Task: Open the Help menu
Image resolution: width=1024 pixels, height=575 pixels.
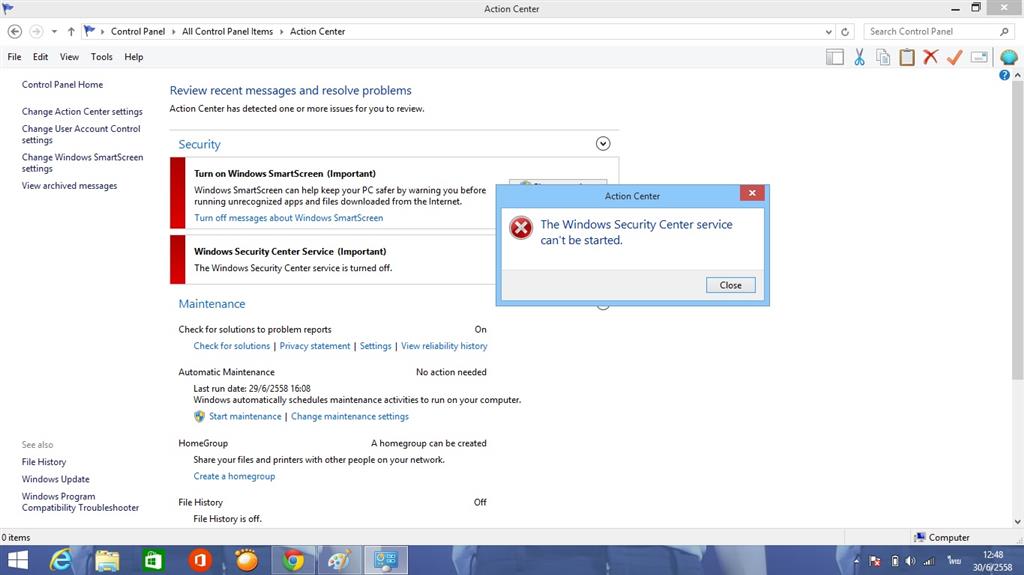Action: tap(134, 57)
